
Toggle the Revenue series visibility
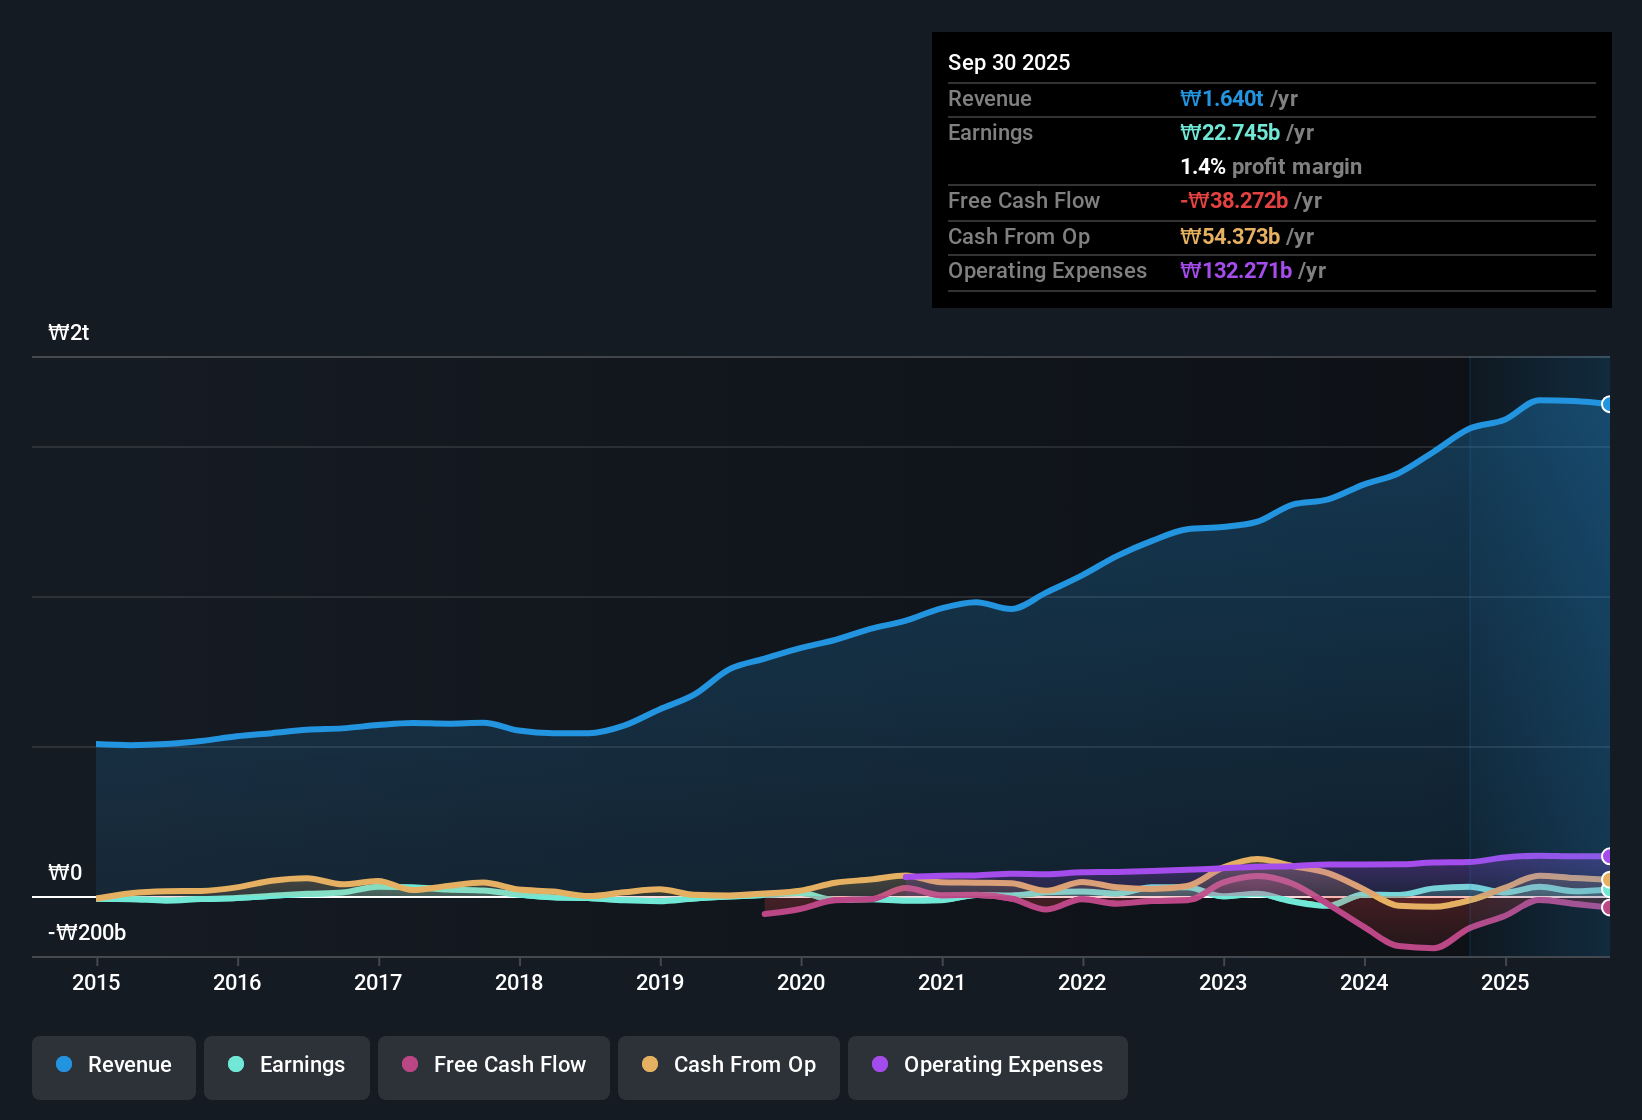[113, 1066]
